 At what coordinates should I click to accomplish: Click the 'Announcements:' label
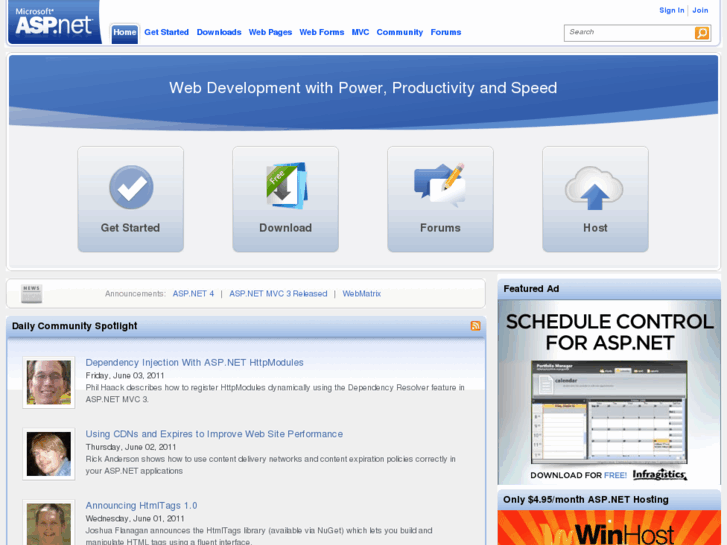(x=135, y=294)
